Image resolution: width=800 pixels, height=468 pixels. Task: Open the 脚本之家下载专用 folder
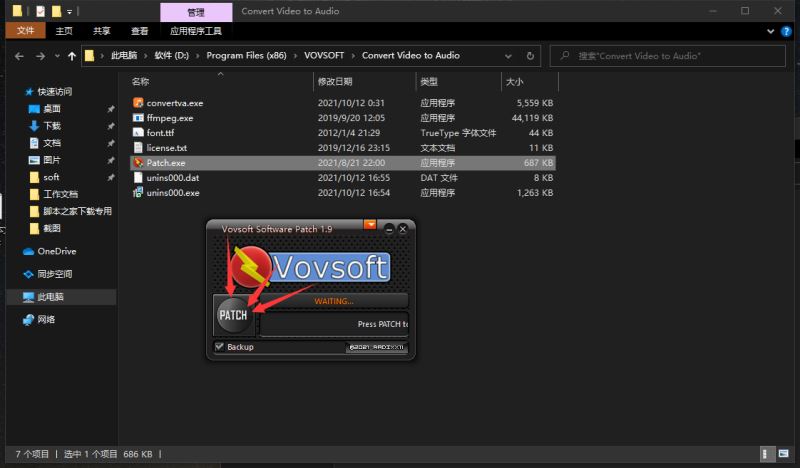click(x=77, y=211)
